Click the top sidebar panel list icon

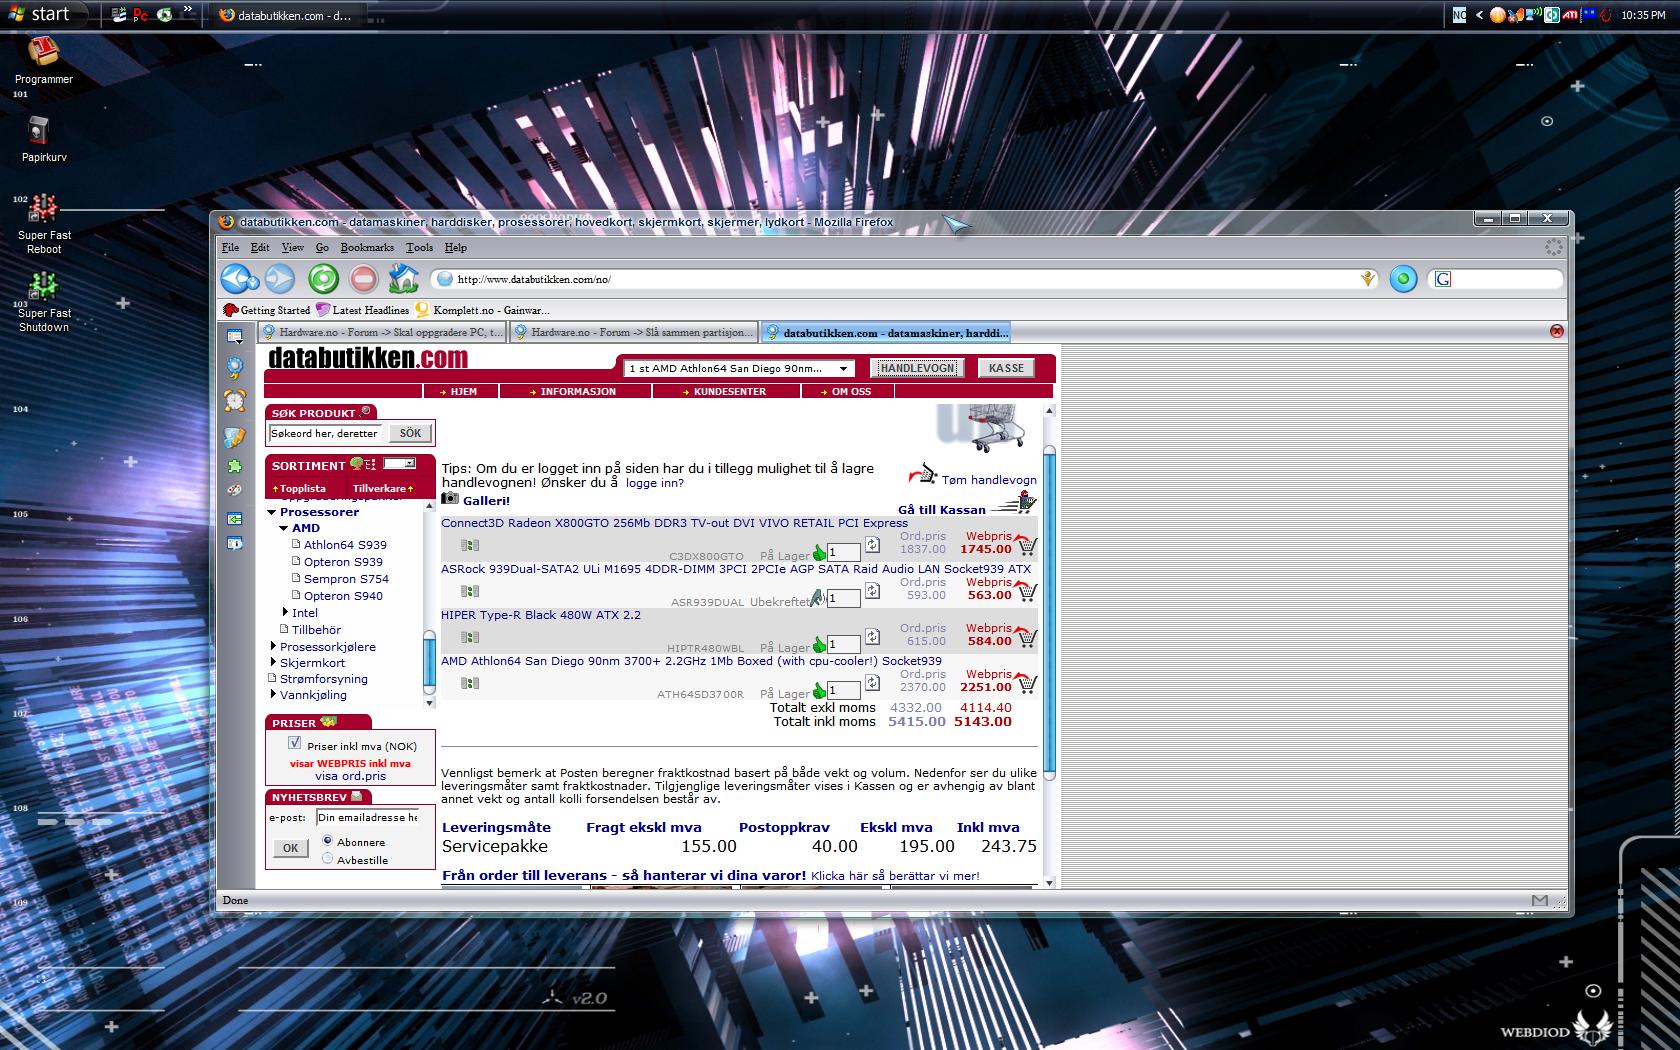click(235, 337)
